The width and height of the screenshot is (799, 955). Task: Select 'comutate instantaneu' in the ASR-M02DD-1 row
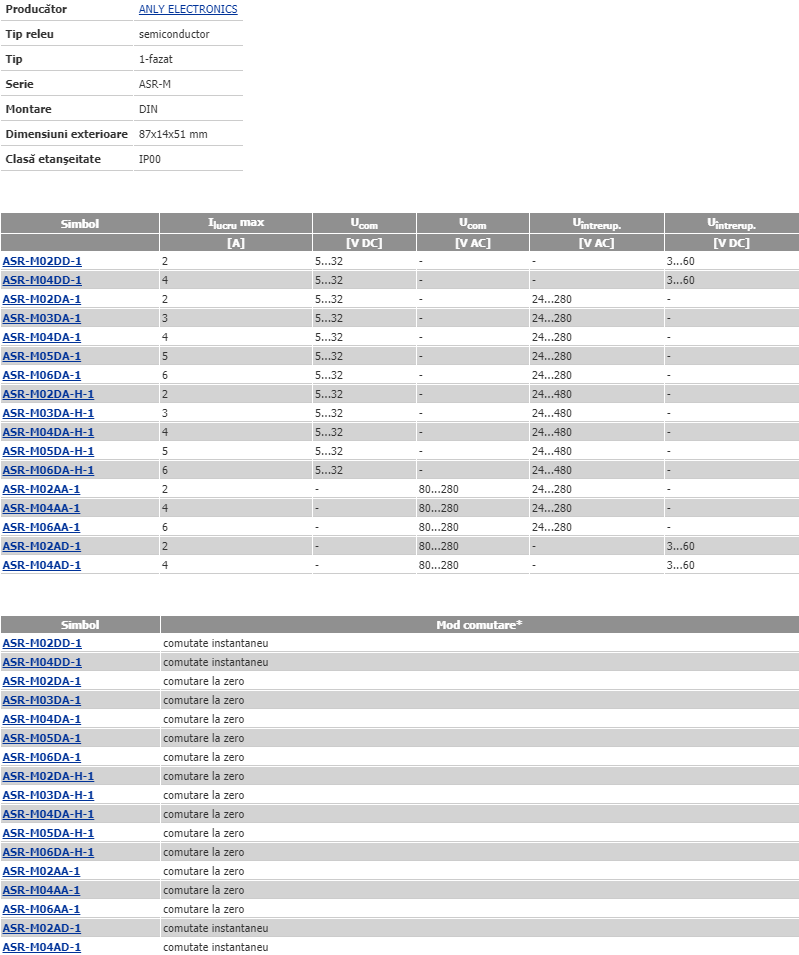(216, 643)
